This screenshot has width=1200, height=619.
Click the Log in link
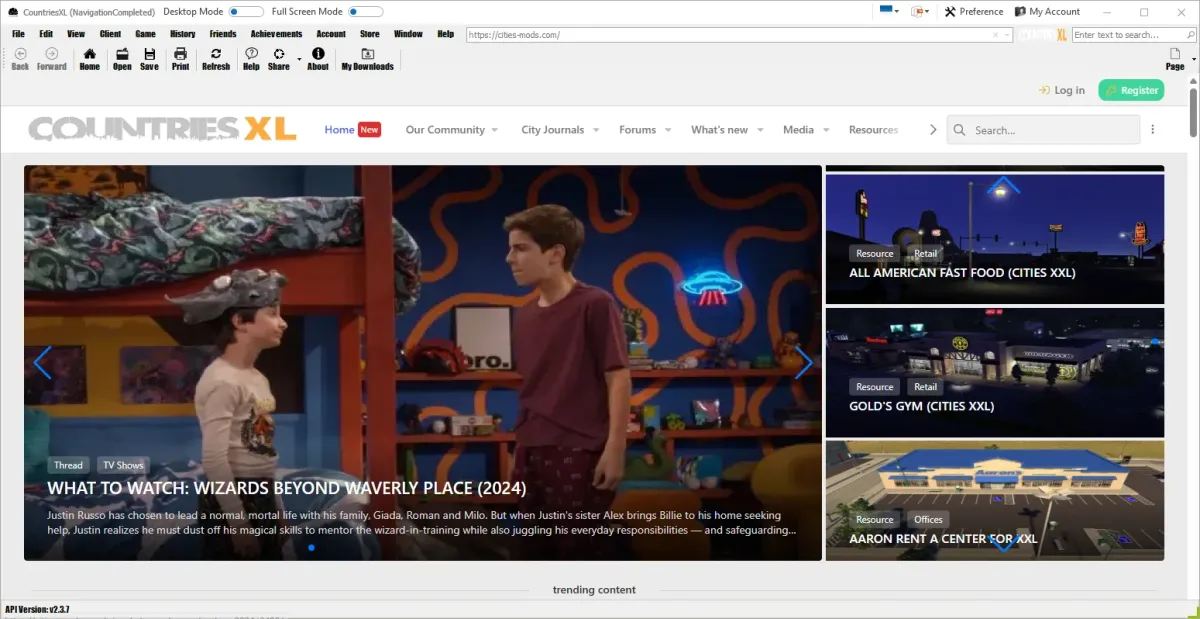pos(1061,90)
